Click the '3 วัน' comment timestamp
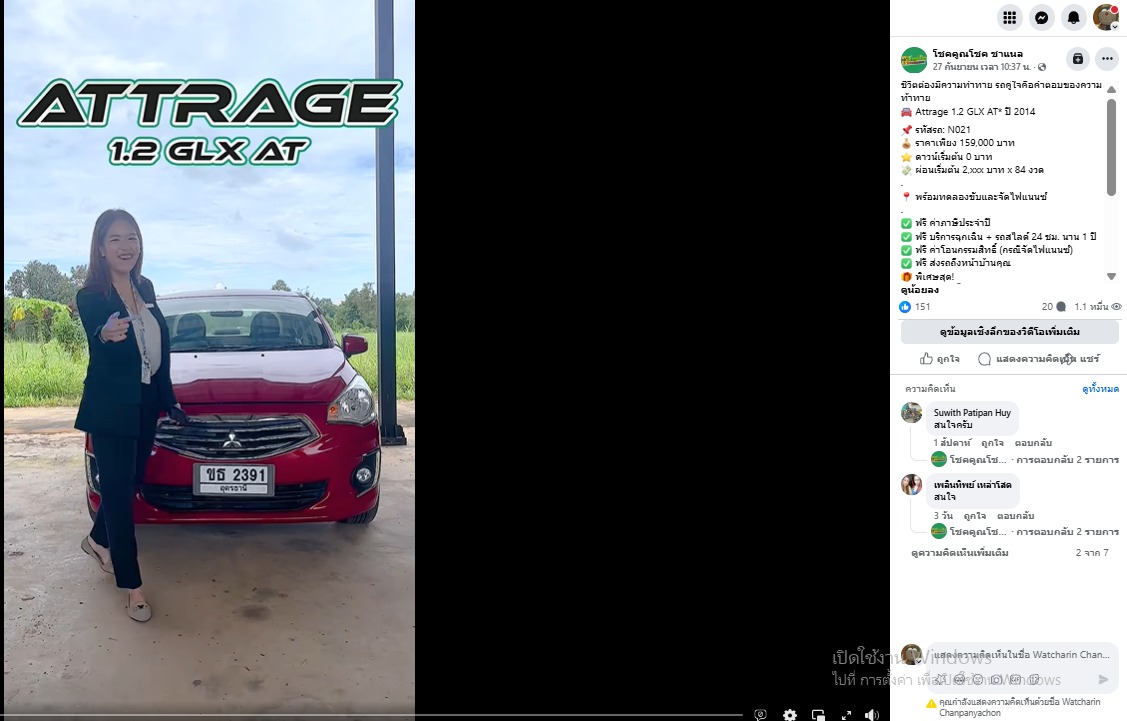The width and height of the screenshot is (1127, 721). [x=943, y=515]
